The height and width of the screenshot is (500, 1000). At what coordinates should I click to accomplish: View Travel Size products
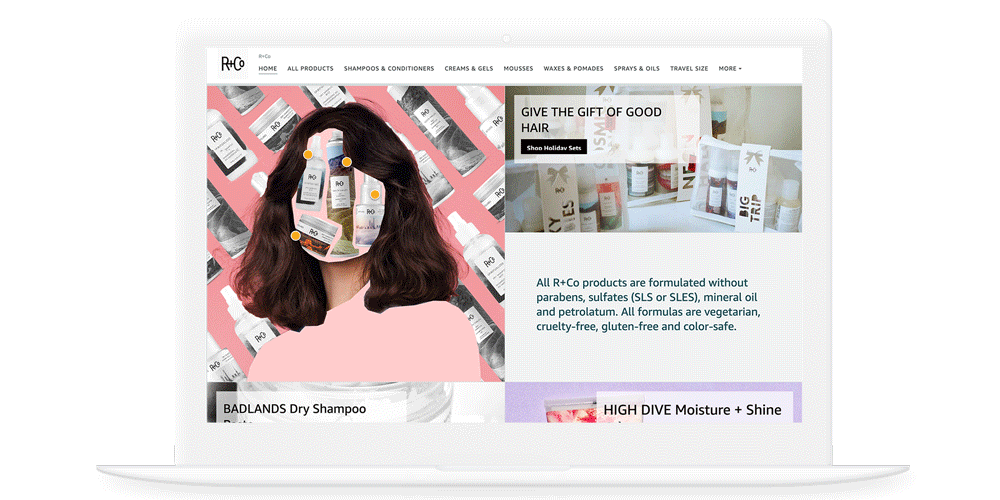[x=689, y=68]
